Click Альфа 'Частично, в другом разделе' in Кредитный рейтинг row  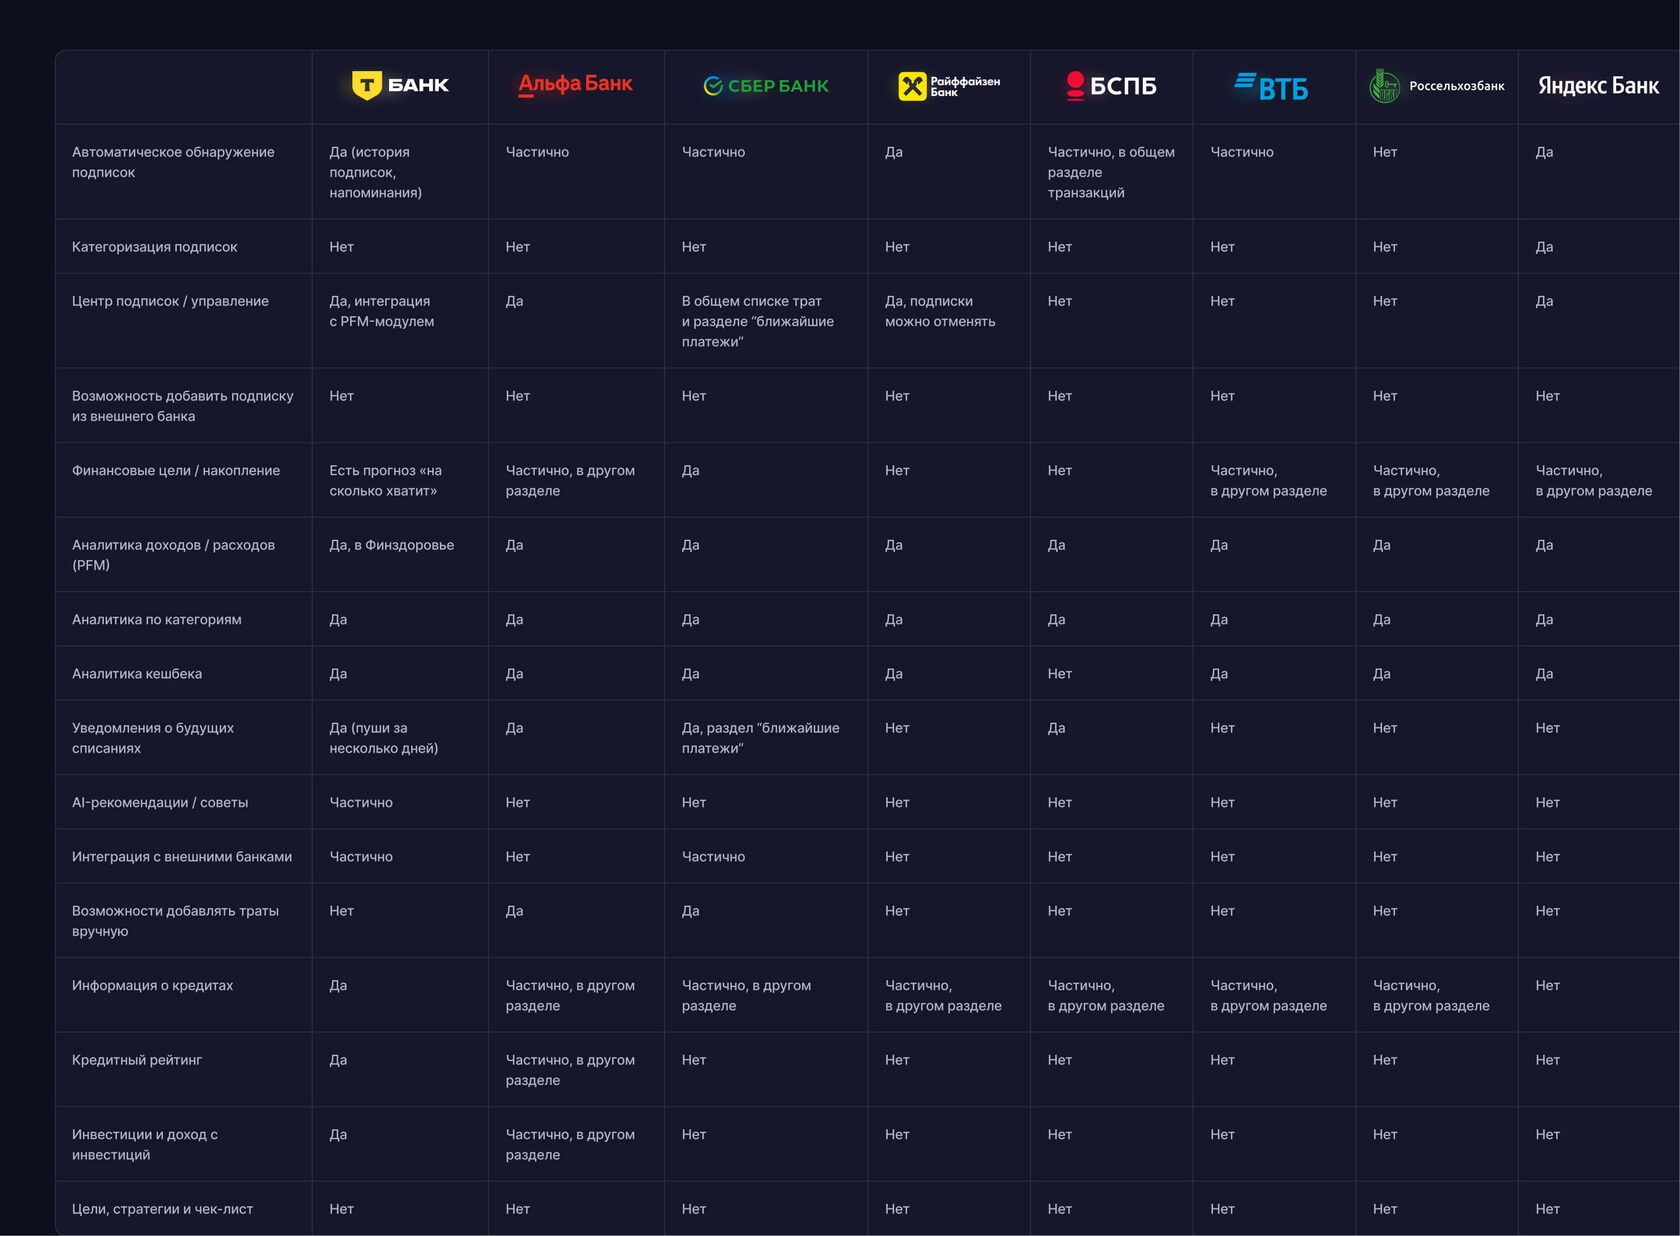pos(570,1070)
